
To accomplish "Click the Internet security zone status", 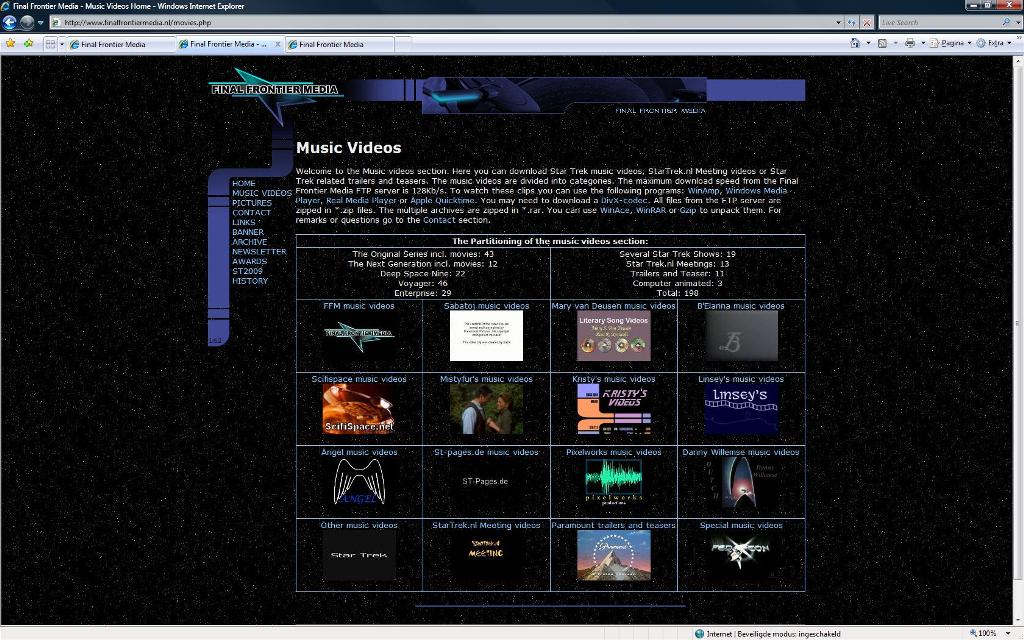I will [767, 633].
